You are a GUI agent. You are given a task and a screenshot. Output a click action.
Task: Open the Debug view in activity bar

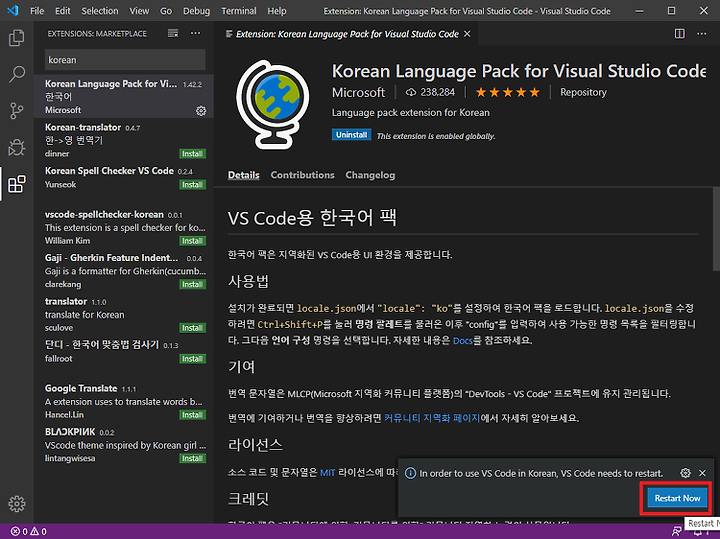pyautogui.click(x=17, y=147)
